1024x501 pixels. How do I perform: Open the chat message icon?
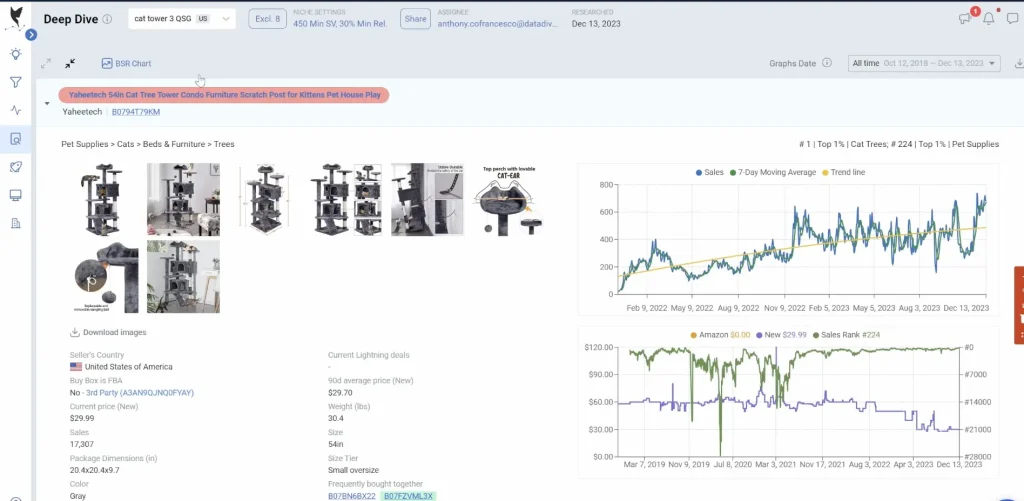tap(1010, 18)
